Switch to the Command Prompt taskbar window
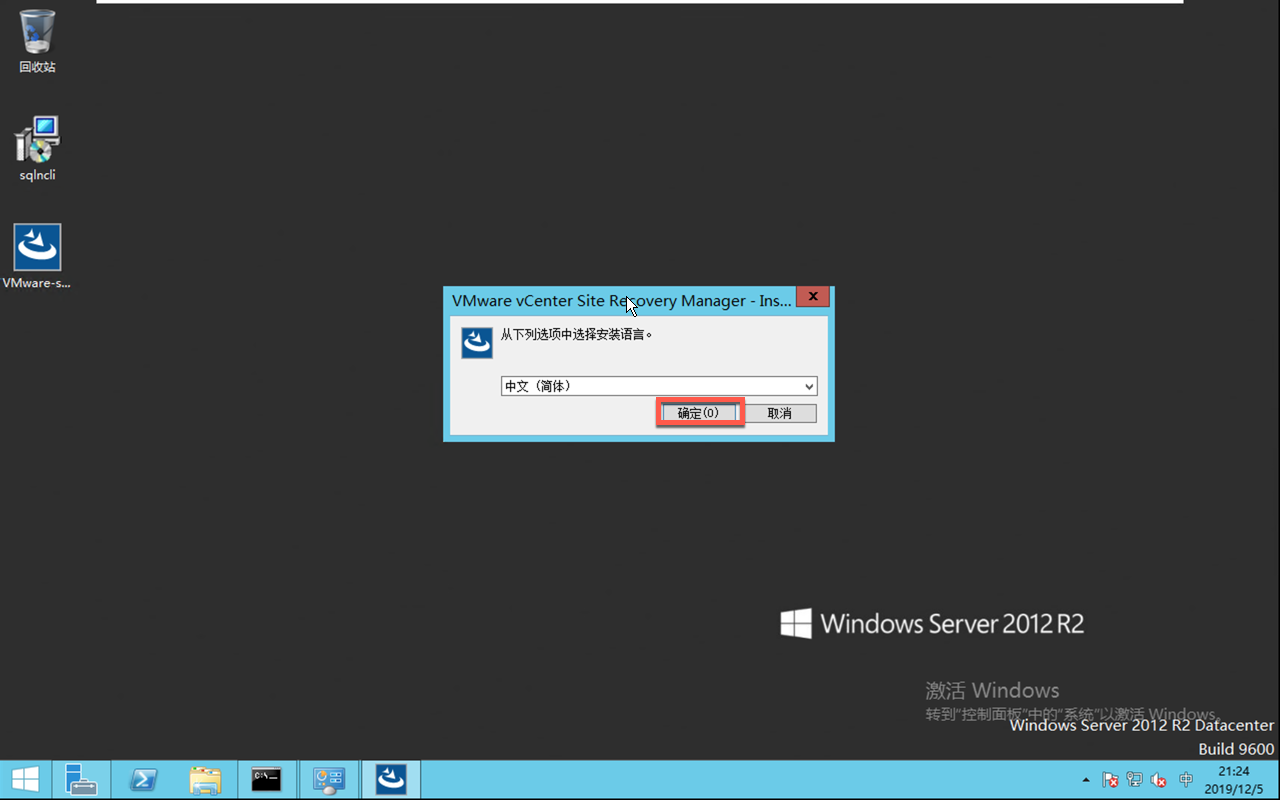 [267, 780]
